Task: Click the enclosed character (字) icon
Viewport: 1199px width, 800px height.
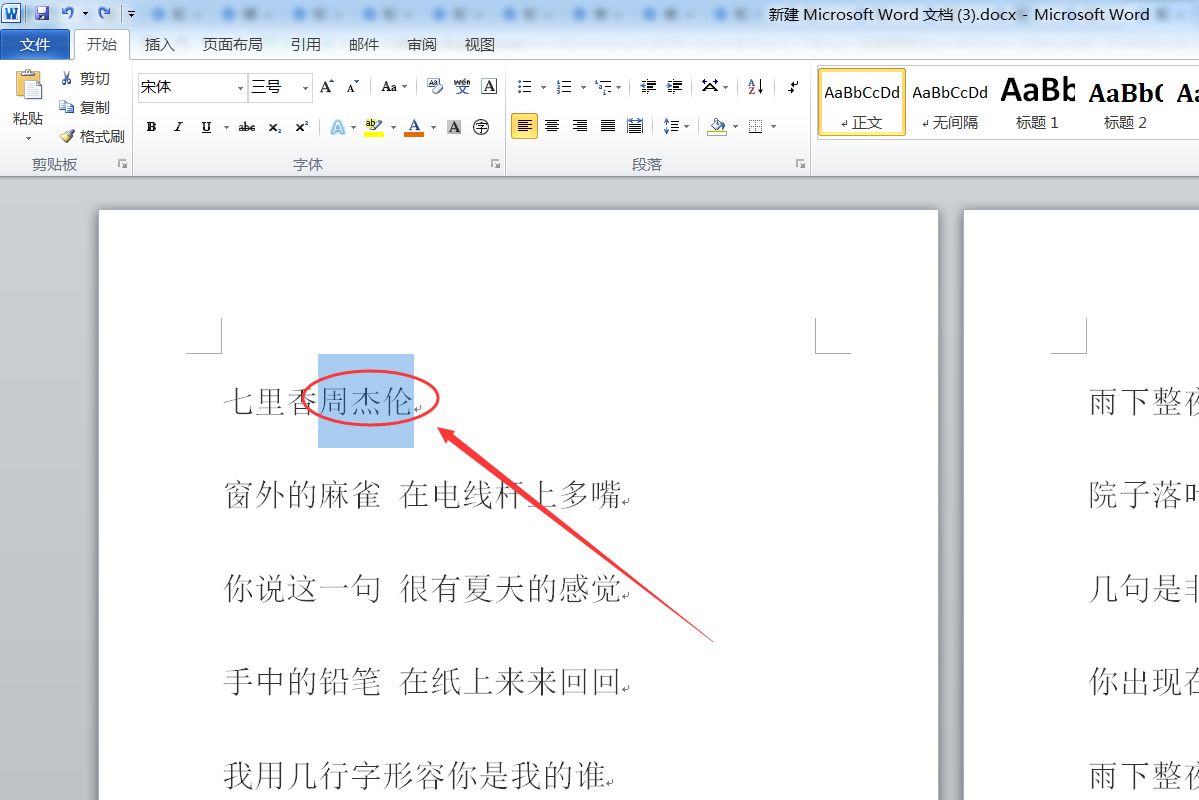Action: click(481, 127)
